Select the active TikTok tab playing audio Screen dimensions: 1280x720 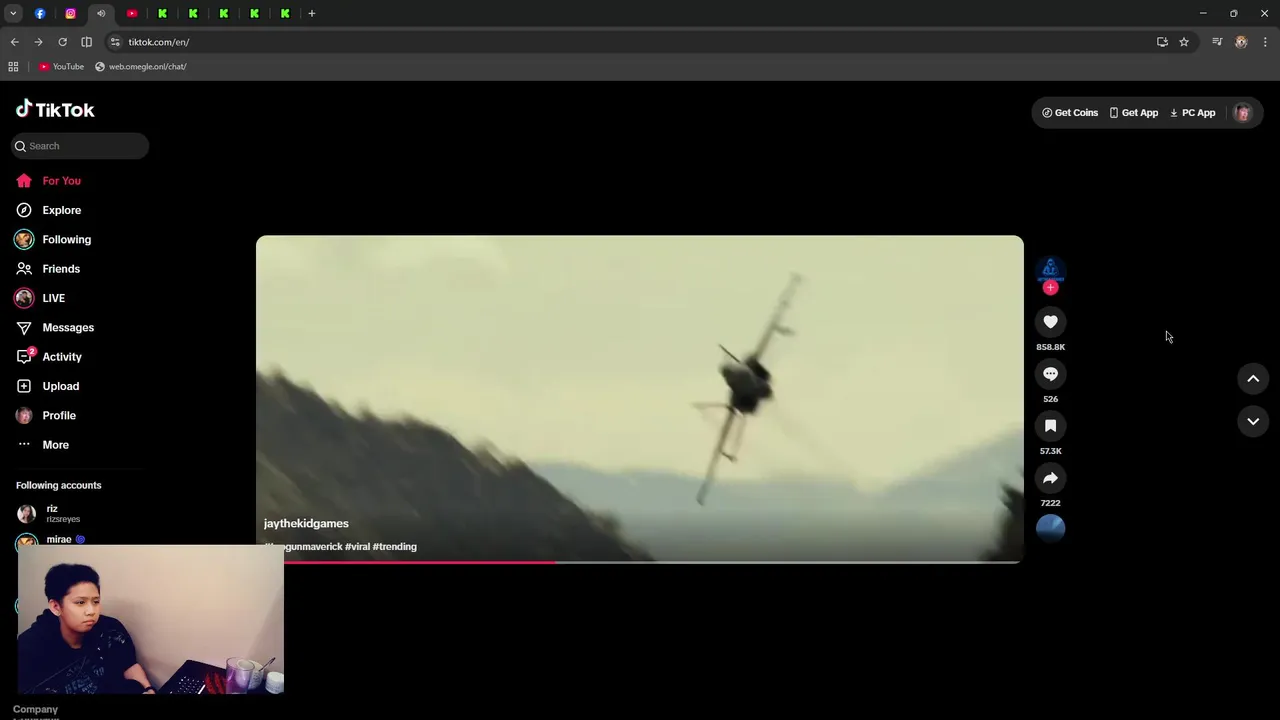(x=101, y=13)
